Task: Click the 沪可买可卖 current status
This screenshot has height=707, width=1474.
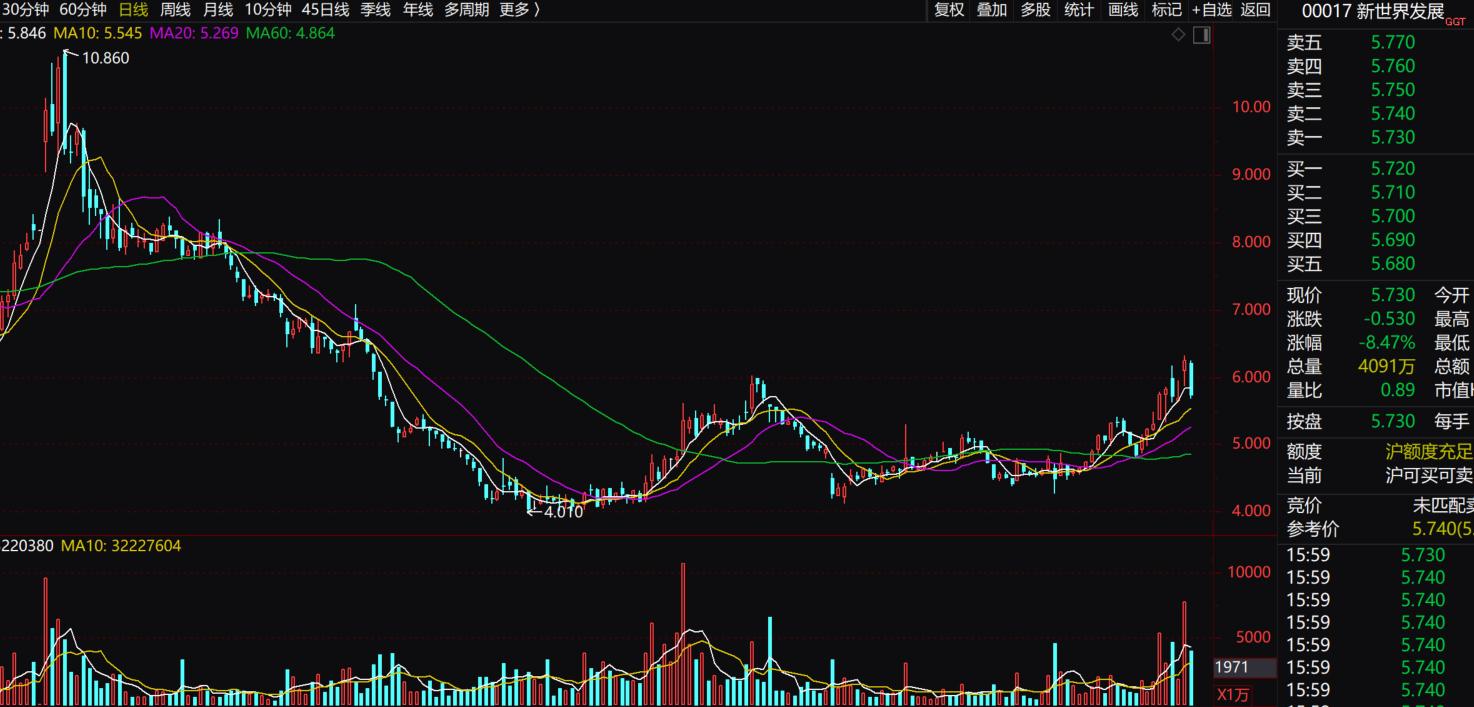Action: (1428, 476)
